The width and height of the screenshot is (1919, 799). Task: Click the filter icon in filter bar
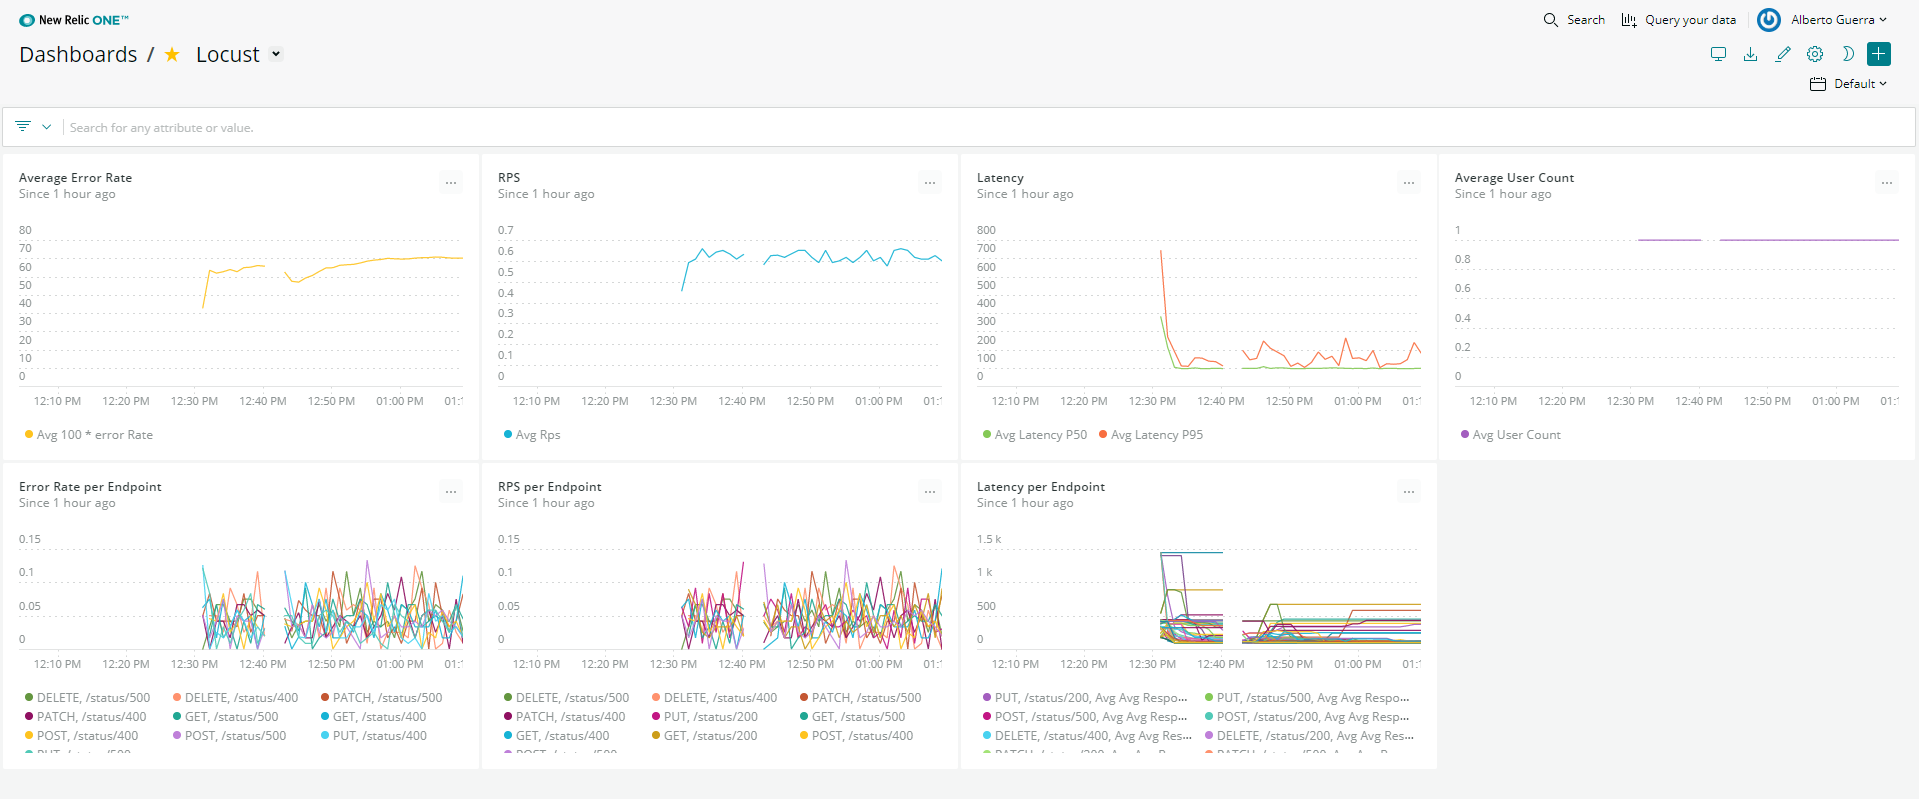[x=23, y=127]
